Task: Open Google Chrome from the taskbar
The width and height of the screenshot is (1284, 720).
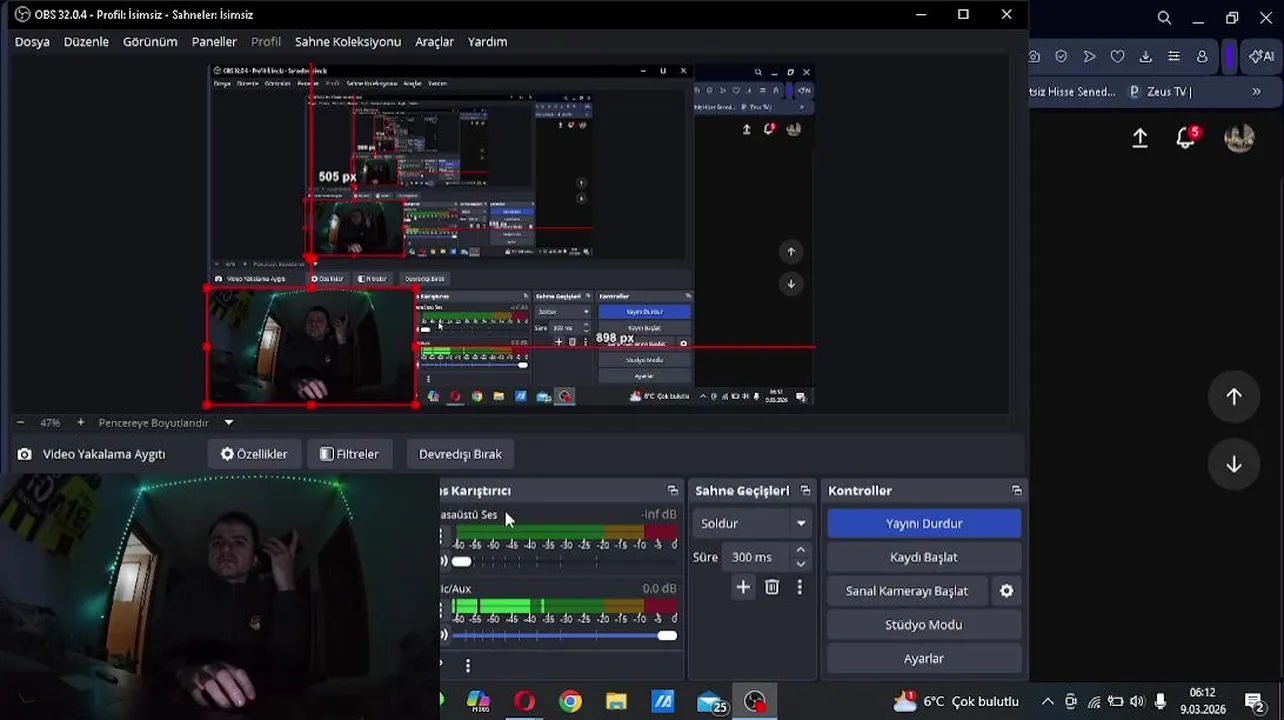Action: [x=570, y=702]
